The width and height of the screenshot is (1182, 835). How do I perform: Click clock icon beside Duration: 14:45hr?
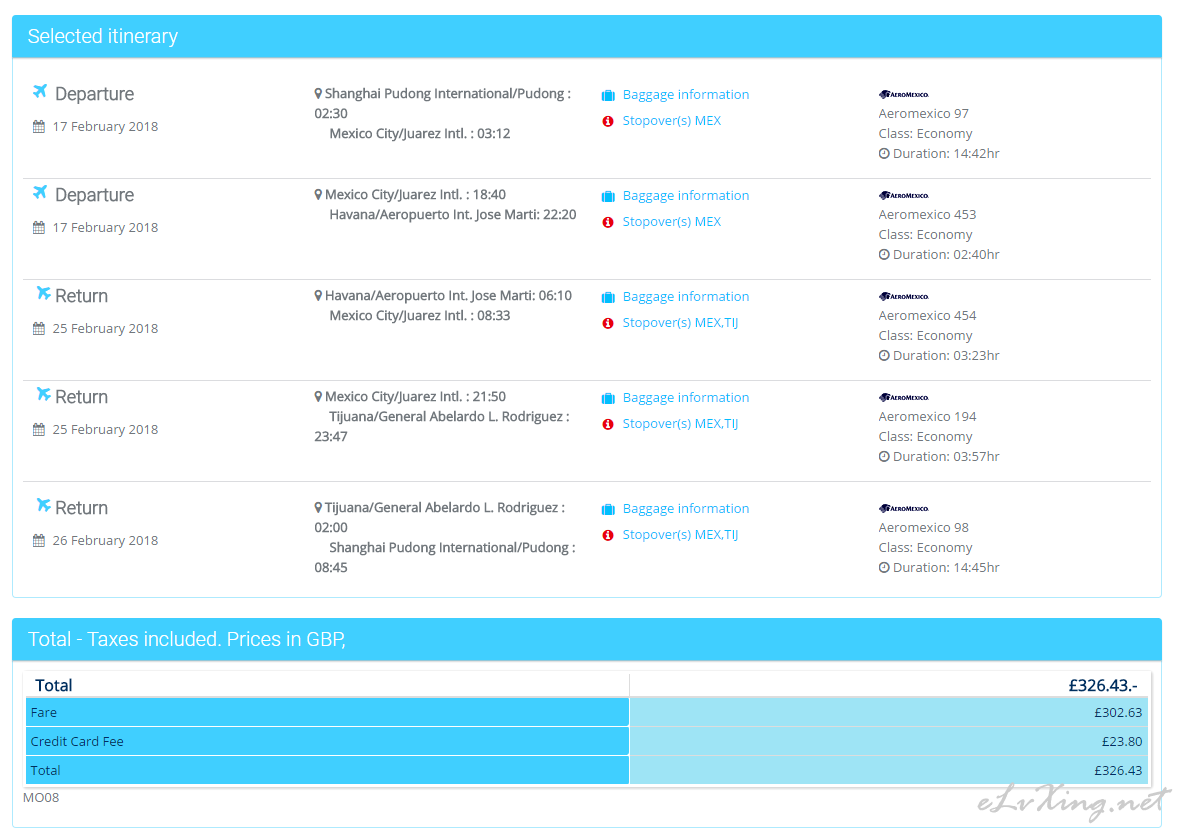click(883, 567)
